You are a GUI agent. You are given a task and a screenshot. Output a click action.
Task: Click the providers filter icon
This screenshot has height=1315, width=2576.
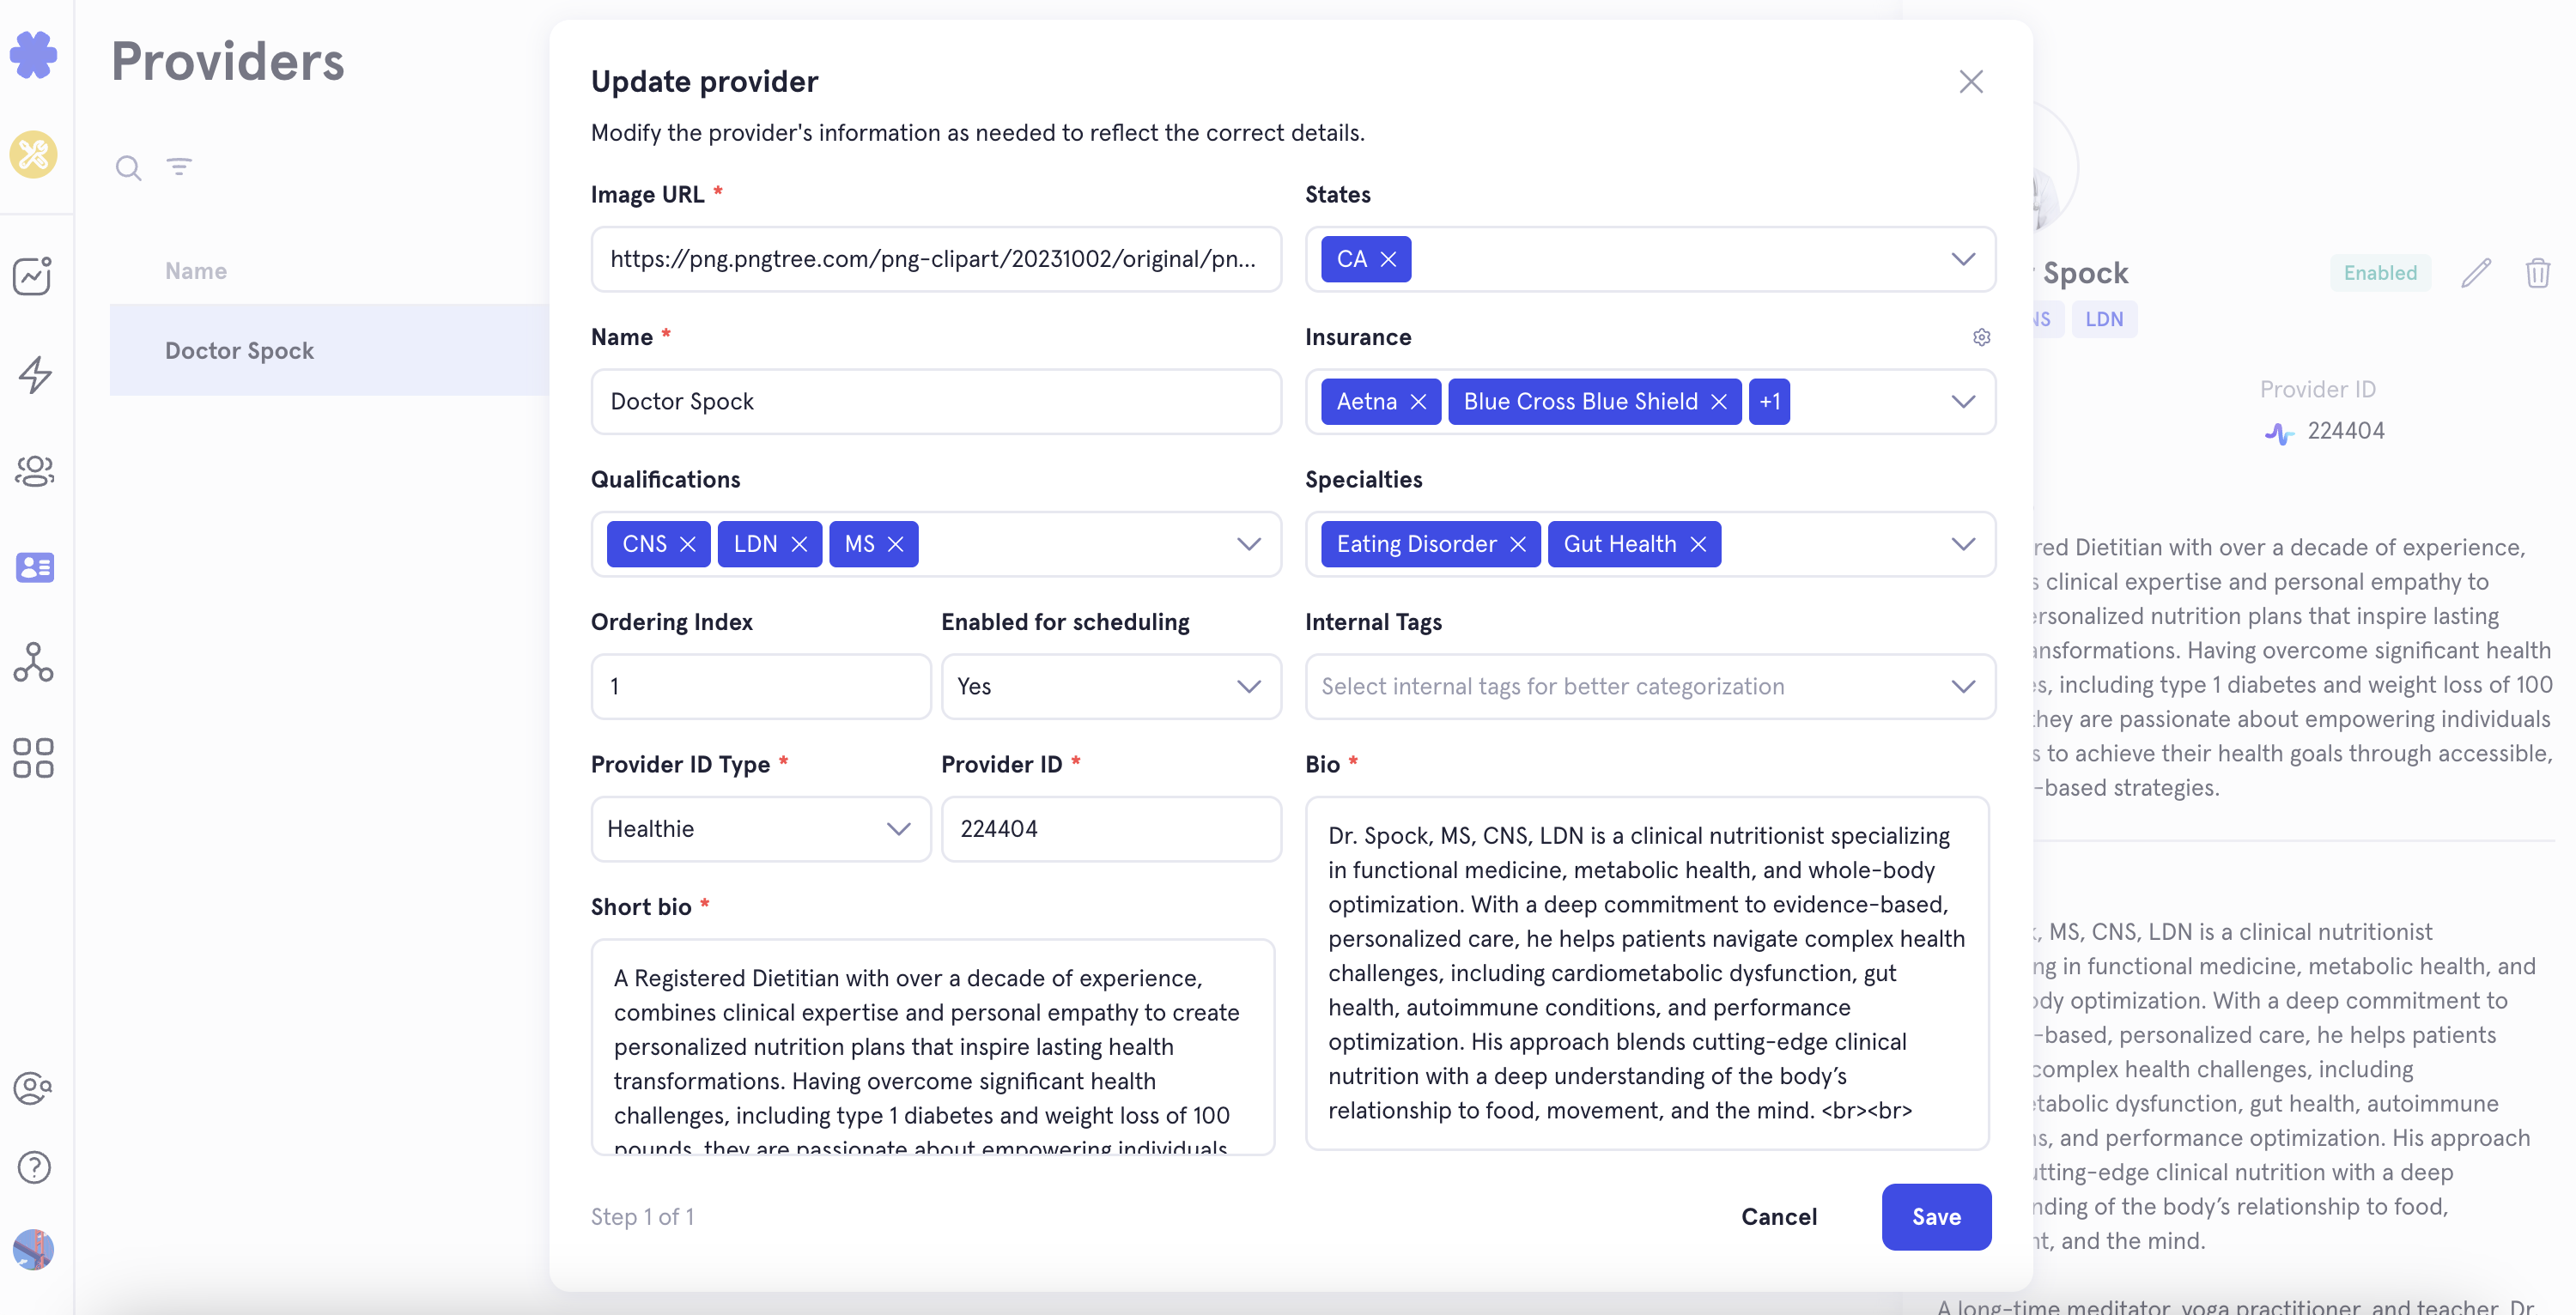tap(179, 166)
